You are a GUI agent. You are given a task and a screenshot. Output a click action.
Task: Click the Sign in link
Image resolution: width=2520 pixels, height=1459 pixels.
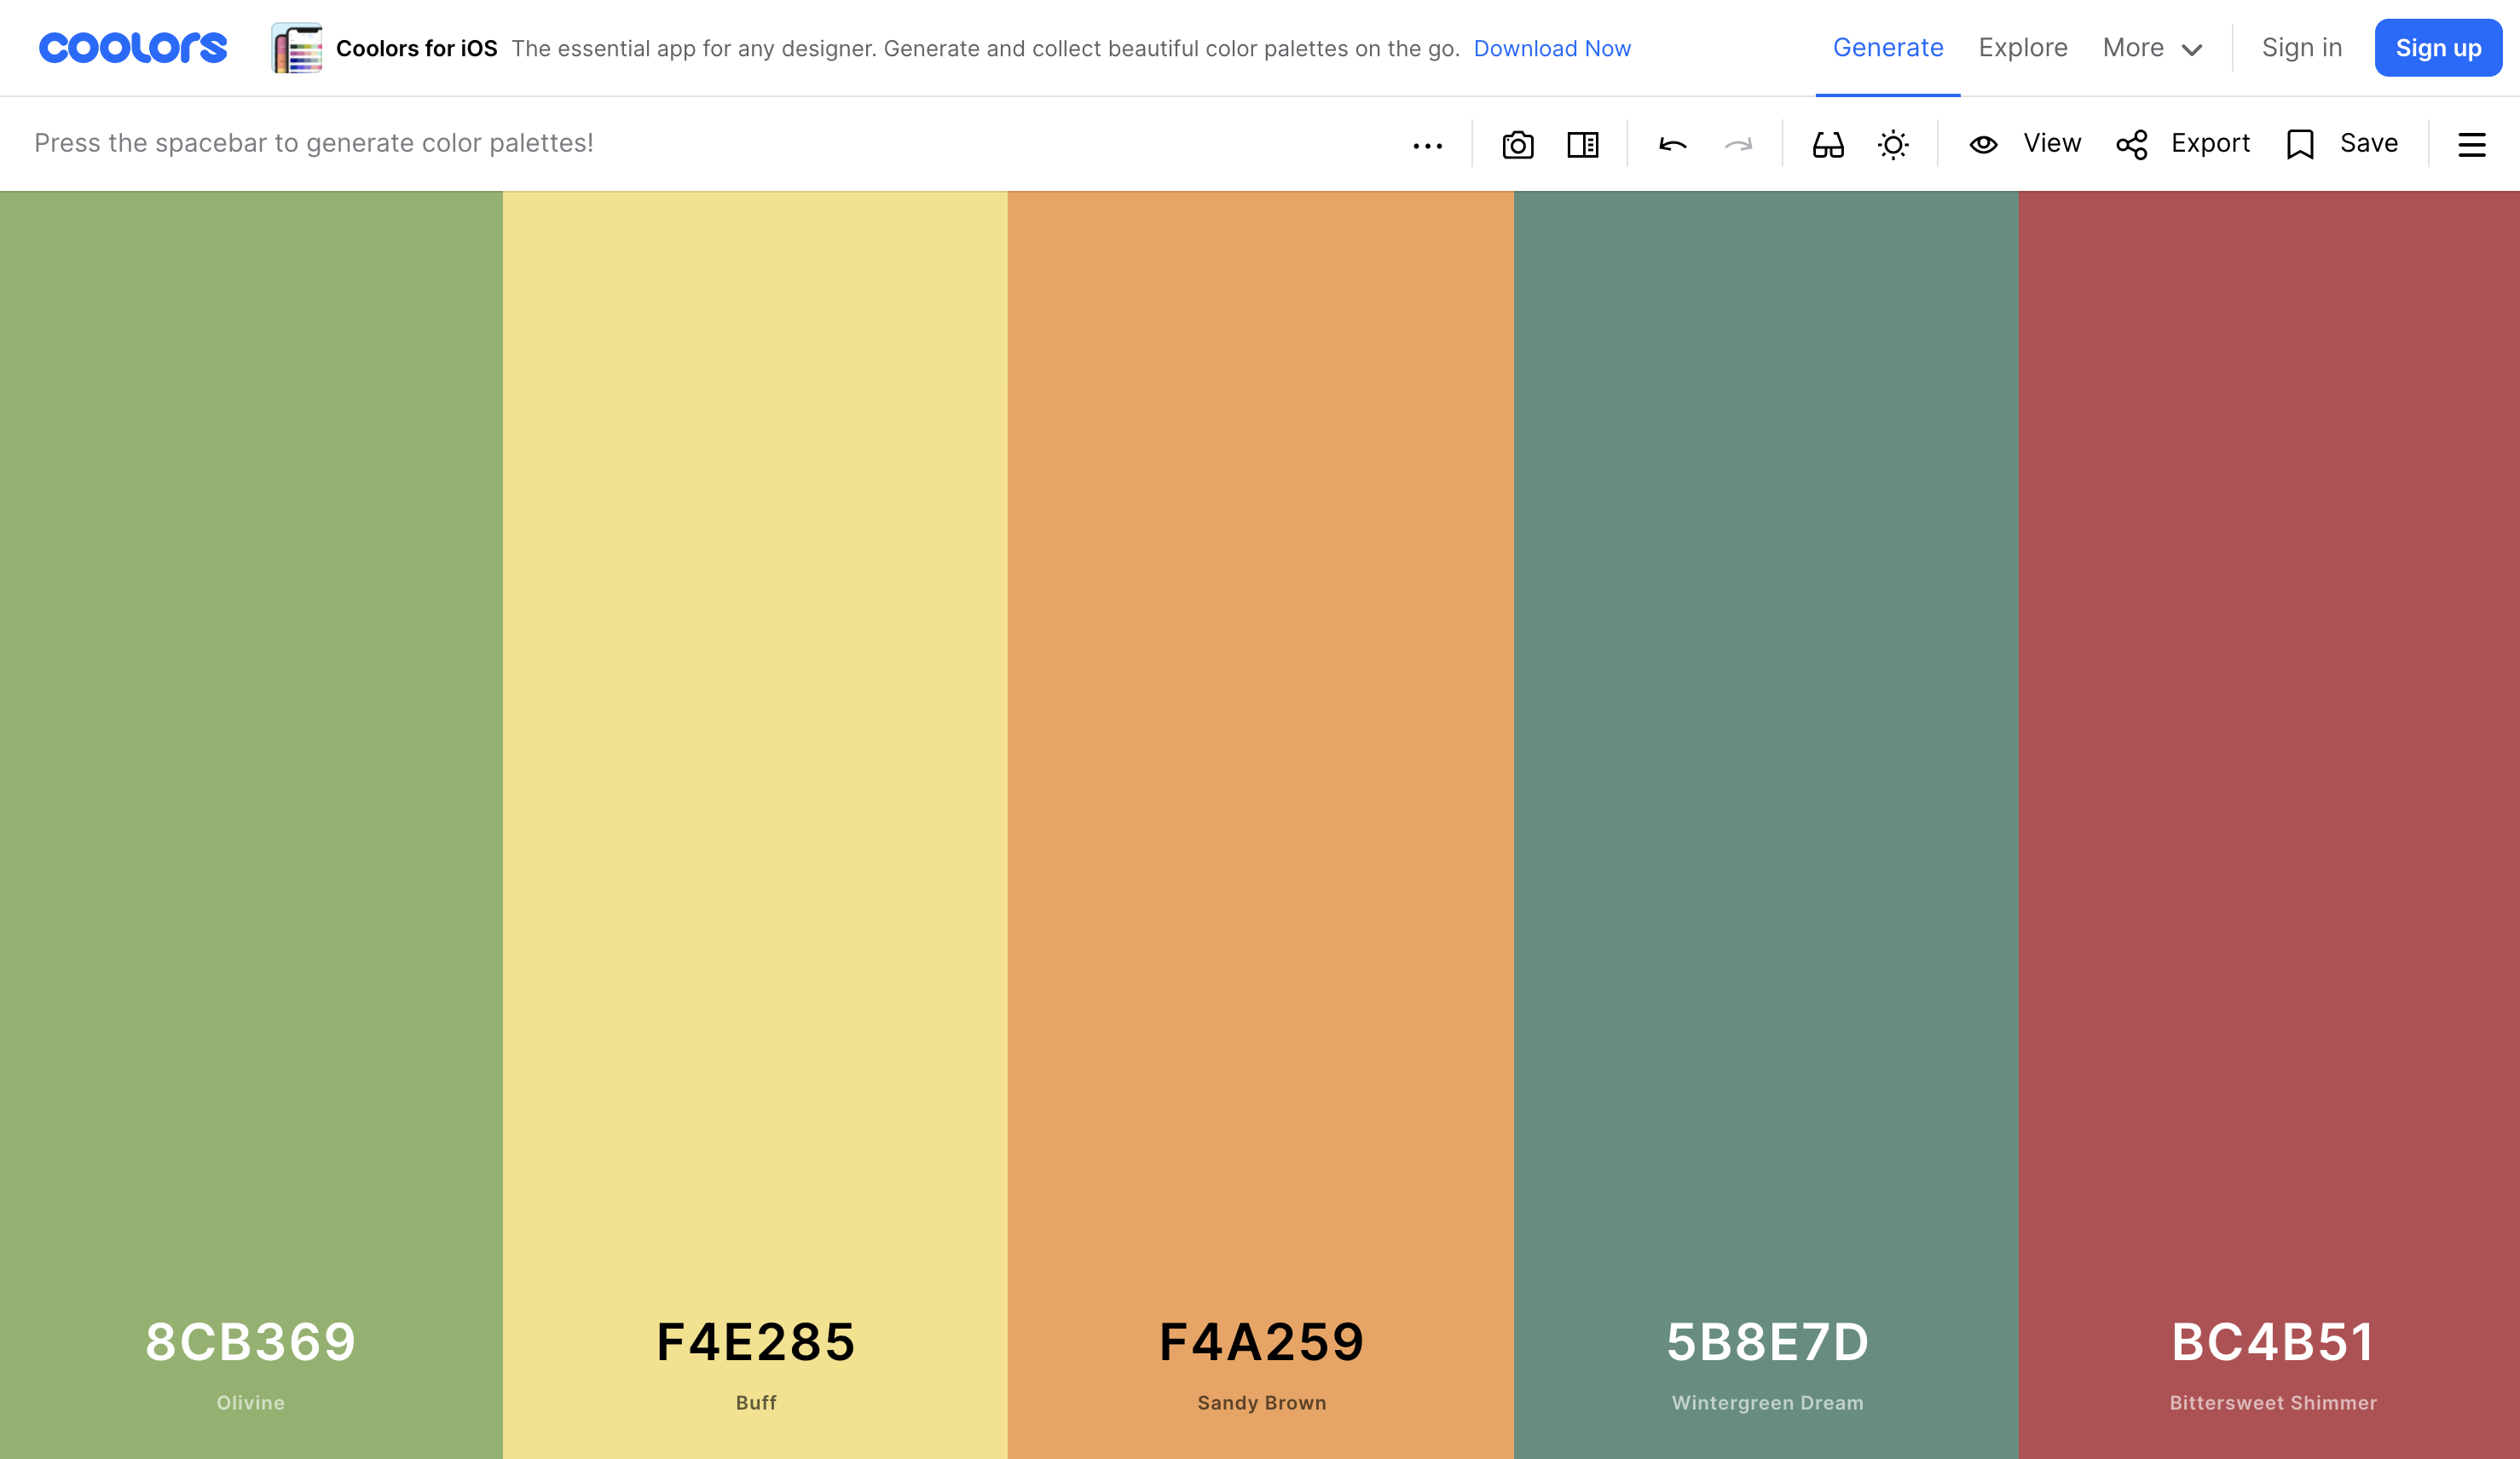(x=2301, y=48)
